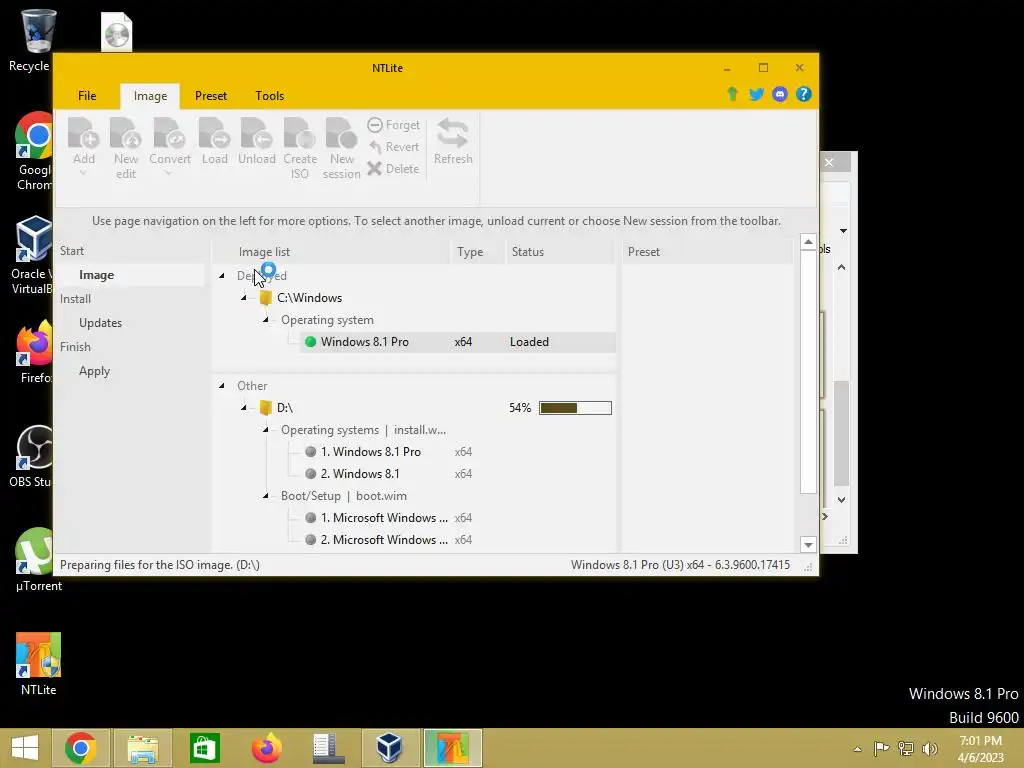Screen dimensions: 1024x768
Task: Click the Type column header
Action: [x=470, y=252]
